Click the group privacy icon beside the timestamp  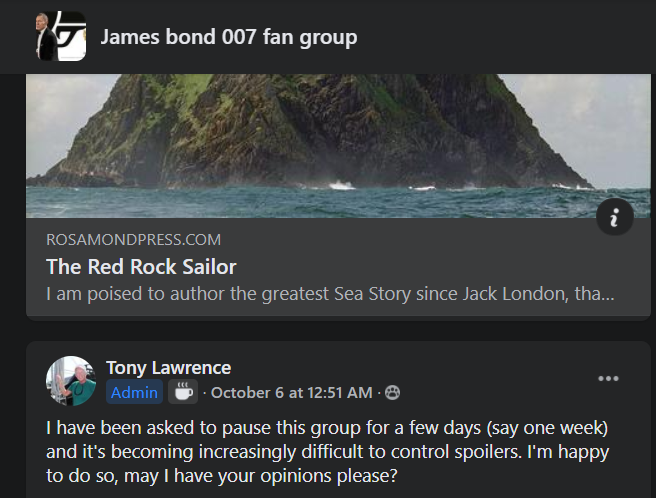392,393
